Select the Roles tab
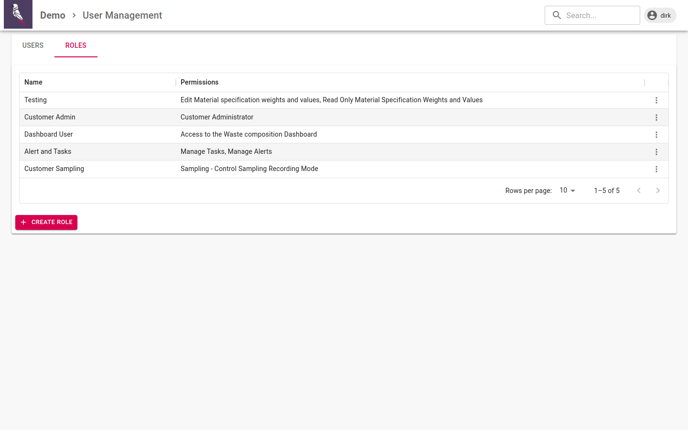The width and height of the screenshot is (688, 430). coord(76,45)
